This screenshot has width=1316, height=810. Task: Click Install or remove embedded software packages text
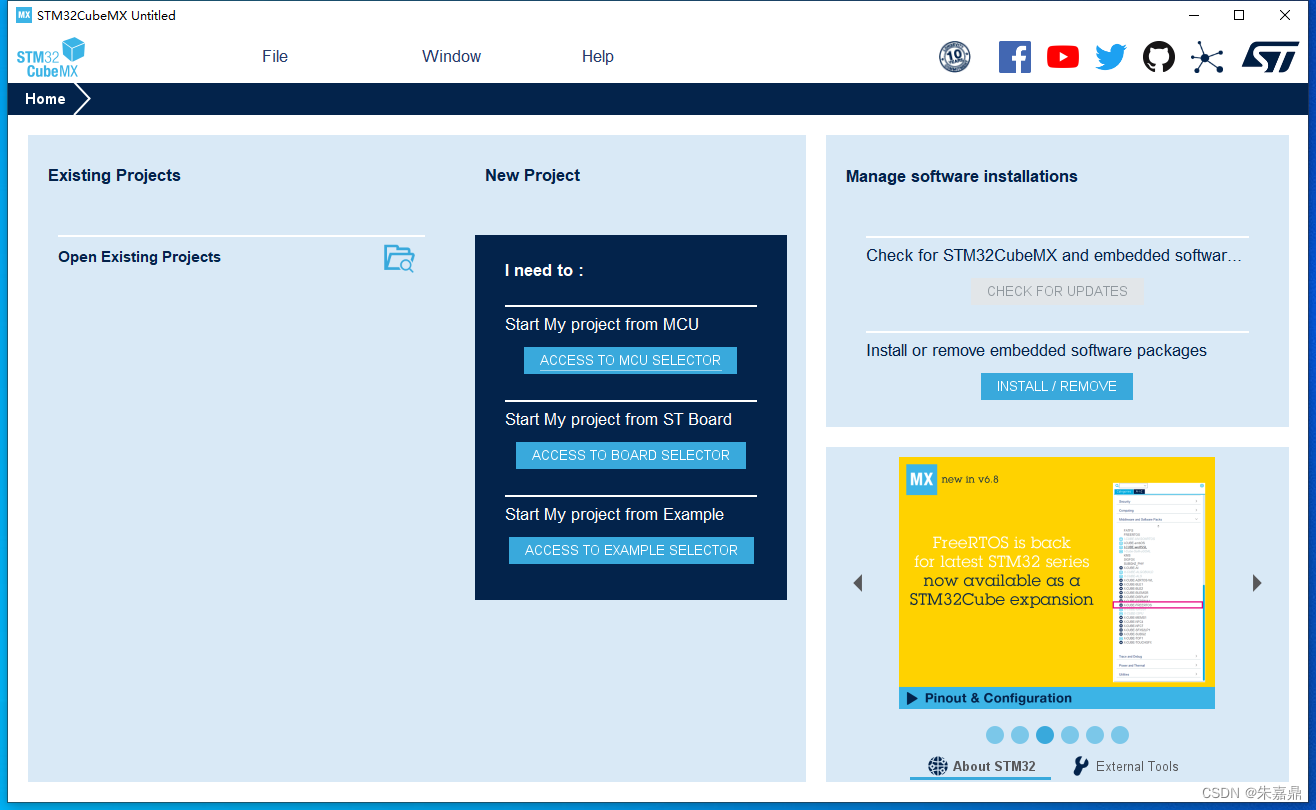[1036, 350]
